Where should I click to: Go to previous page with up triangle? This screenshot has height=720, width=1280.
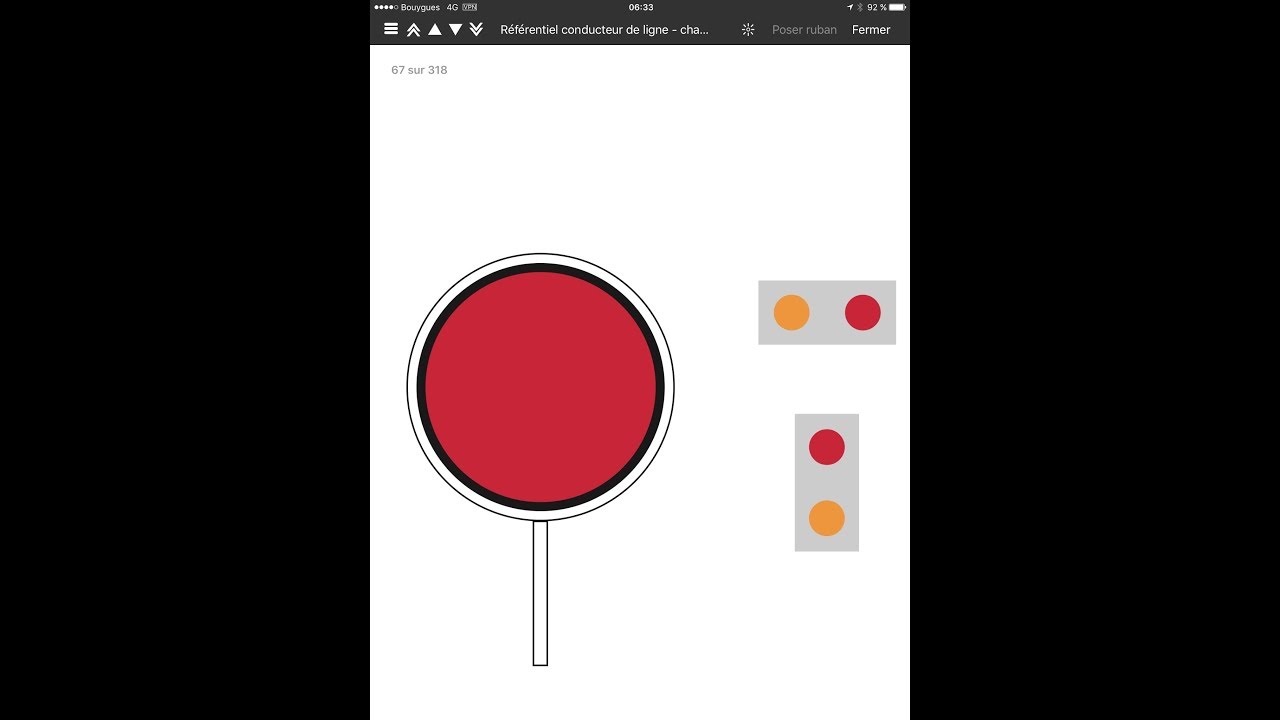pos(434,30)
